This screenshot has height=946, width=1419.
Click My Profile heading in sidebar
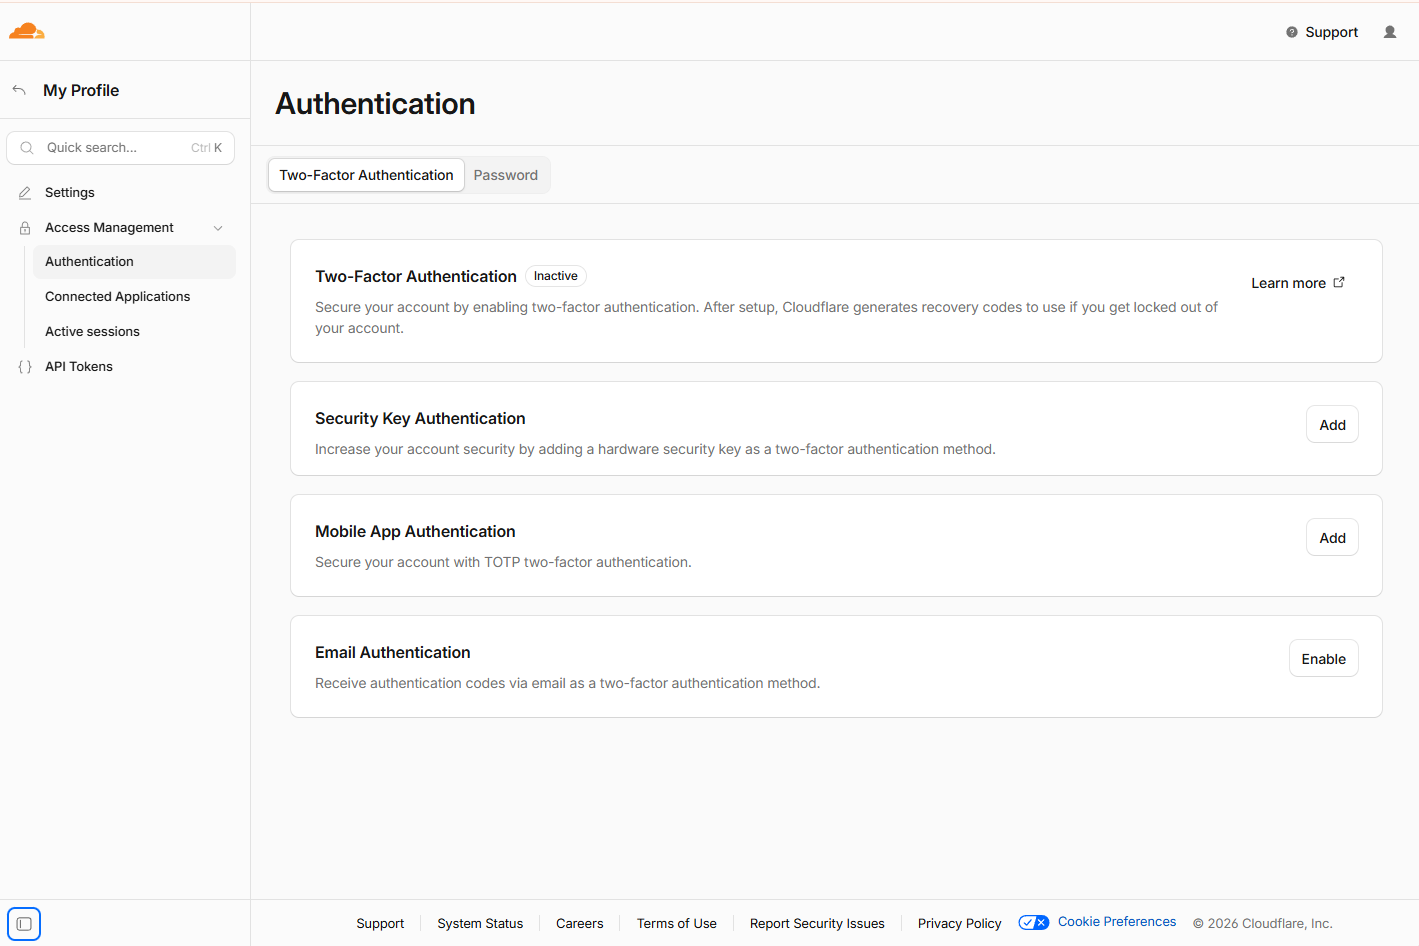pos(81,90)
